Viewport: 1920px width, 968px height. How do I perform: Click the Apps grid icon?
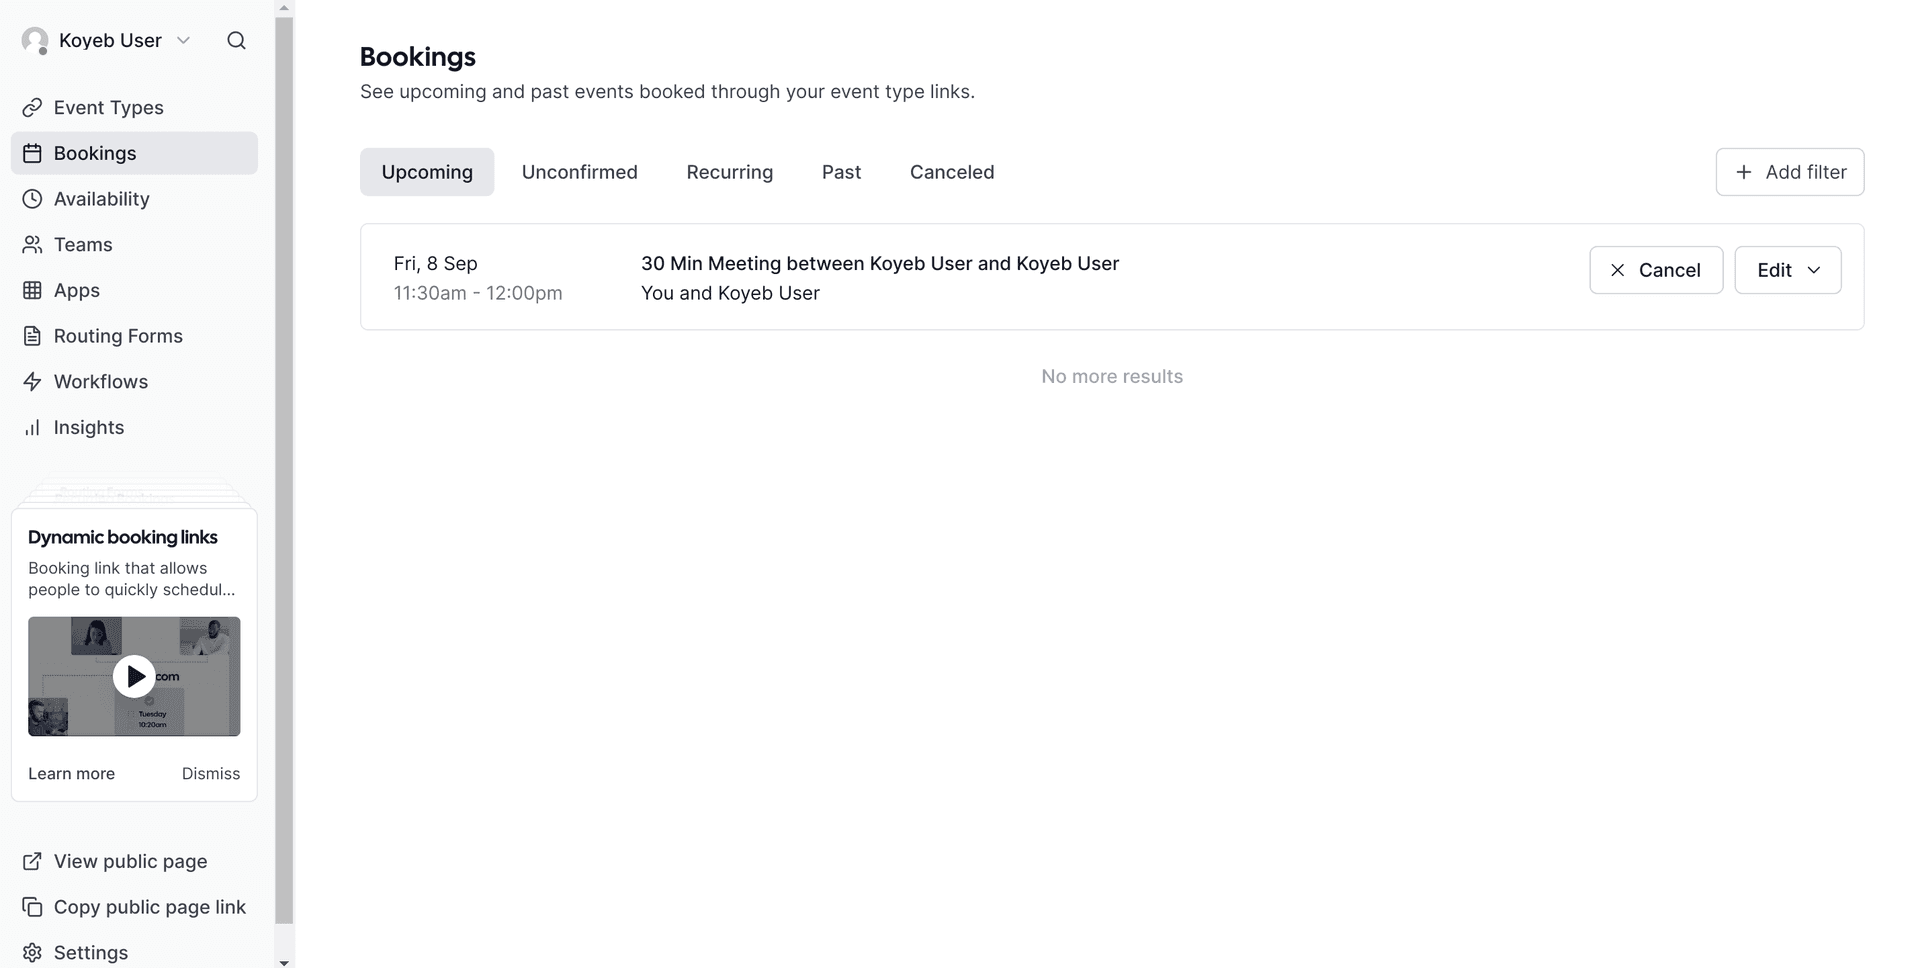(32, 290)
